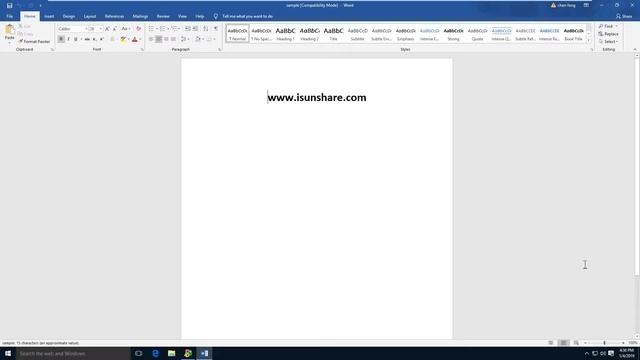Switch to the References tab
The height and width of the screenshot is (360, 640).
[114, 16]
